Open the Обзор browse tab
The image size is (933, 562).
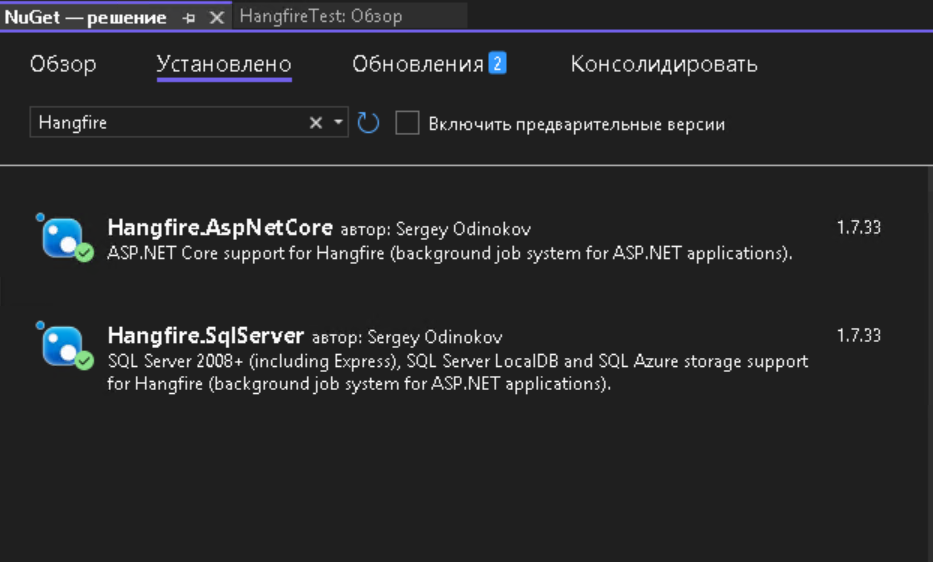pos(63,64)
